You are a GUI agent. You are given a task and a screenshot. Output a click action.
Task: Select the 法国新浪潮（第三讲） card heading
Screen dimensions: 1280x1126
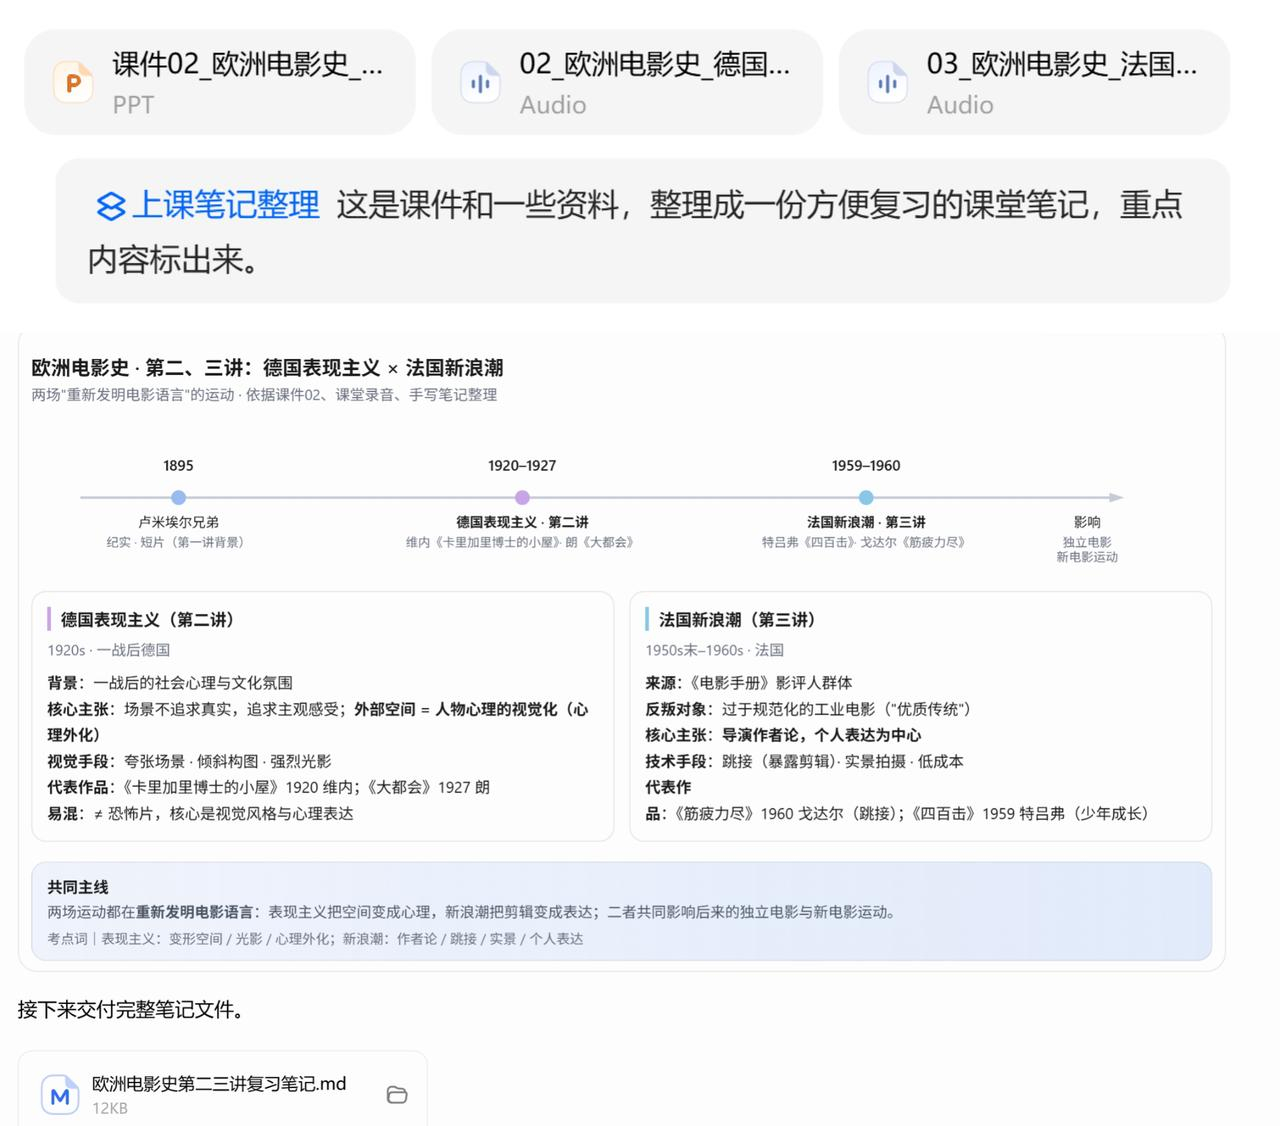tap(738, 620)
